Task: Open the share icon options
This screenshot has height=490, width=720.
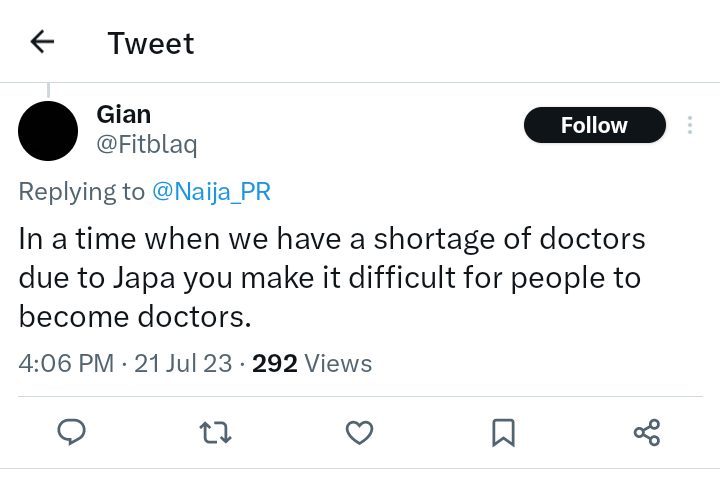Action: [x=647, y=432]
